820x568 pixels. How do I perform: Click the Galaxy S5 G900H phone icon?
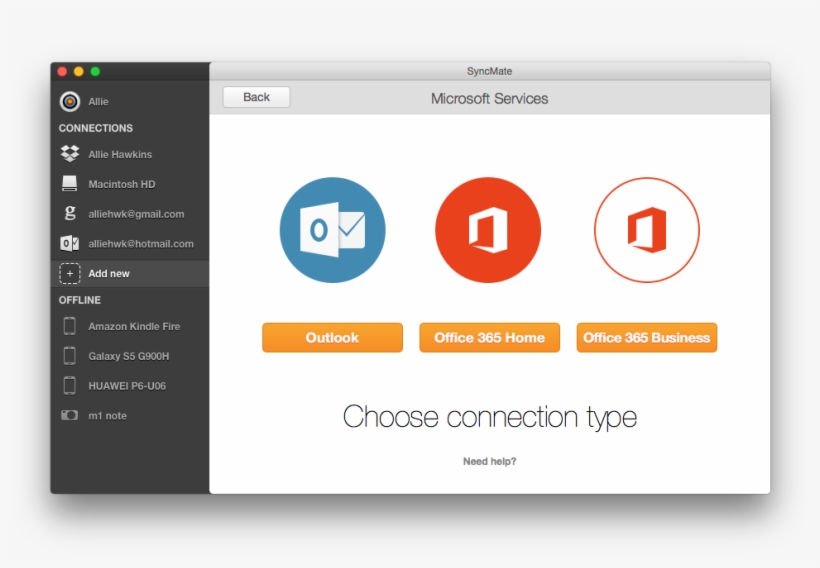pos(70,356)
